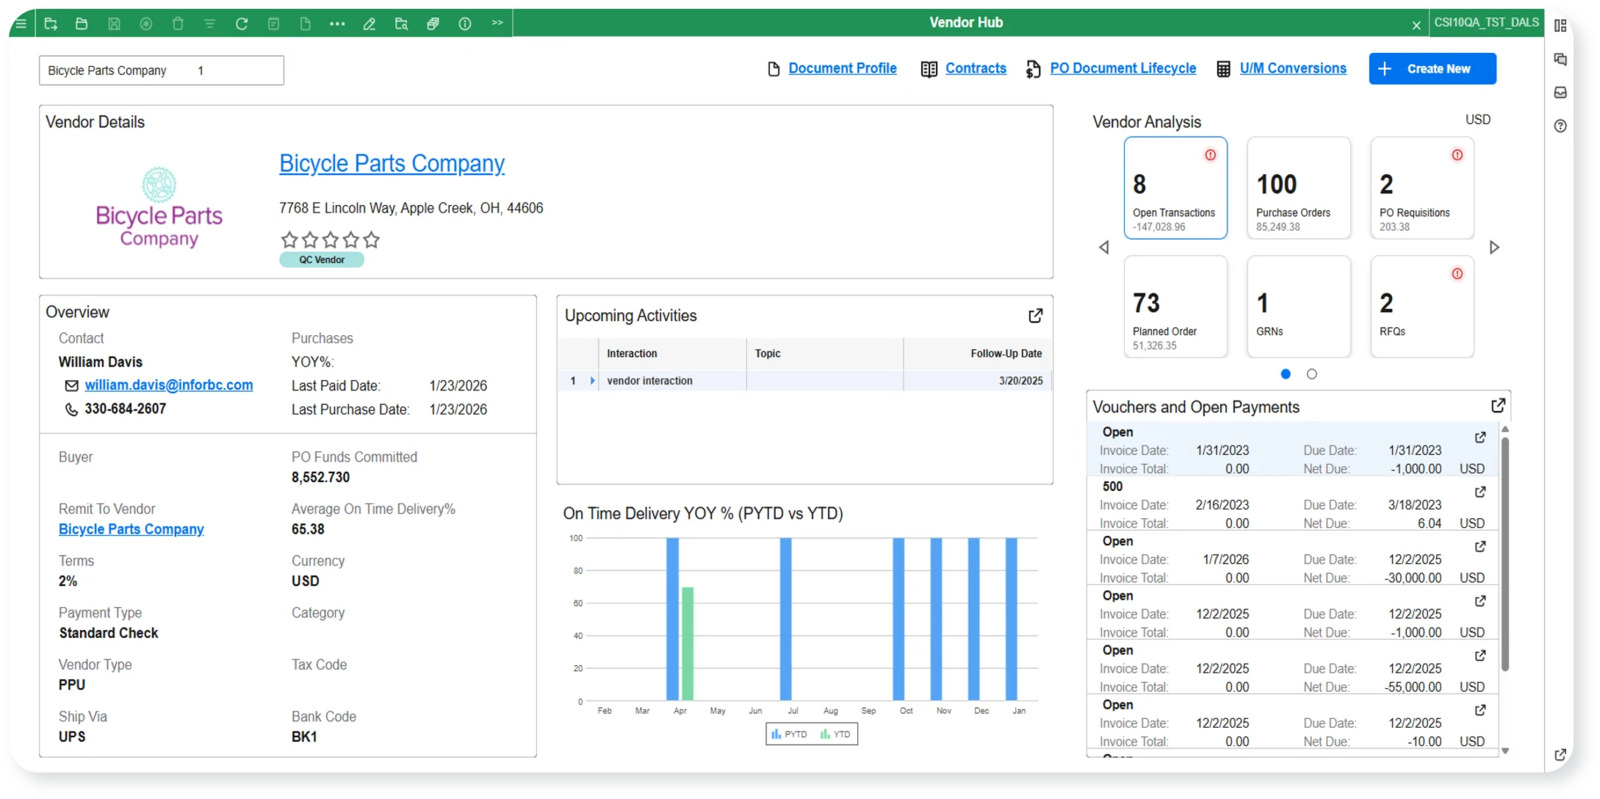Image resolution: width=1600 pixels, height=799 pixels.
Task: Open the Bicycle Parts Company heading link
Action: click(x=392, y=163)
